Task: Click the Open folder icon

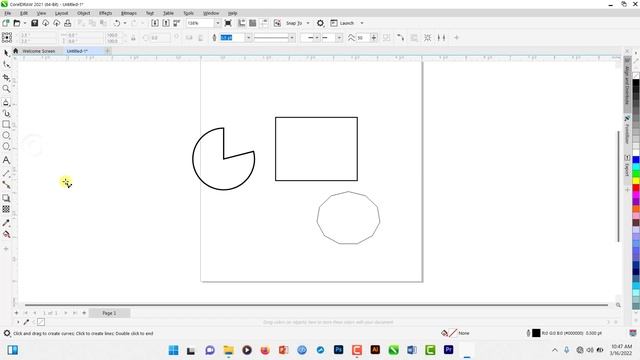Action: pyautogui.click(x=17, y=23)
